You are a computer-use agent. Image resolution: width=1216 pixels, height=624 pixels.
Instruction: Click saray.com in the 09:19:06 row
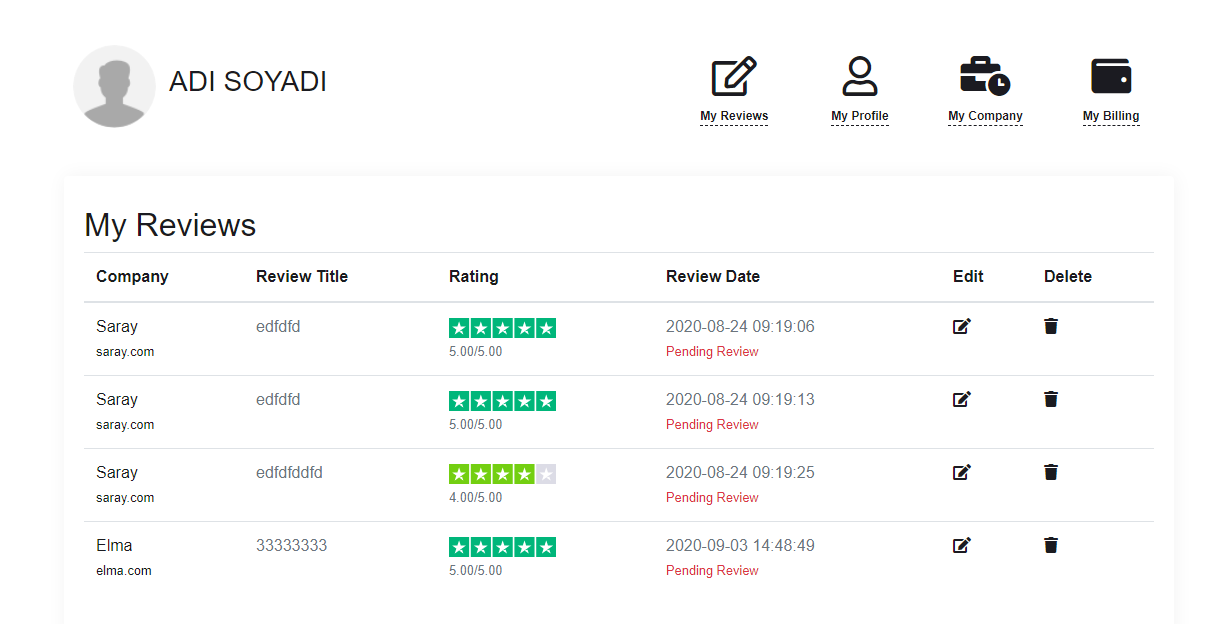pyautogui.click(x=125, y=352)
